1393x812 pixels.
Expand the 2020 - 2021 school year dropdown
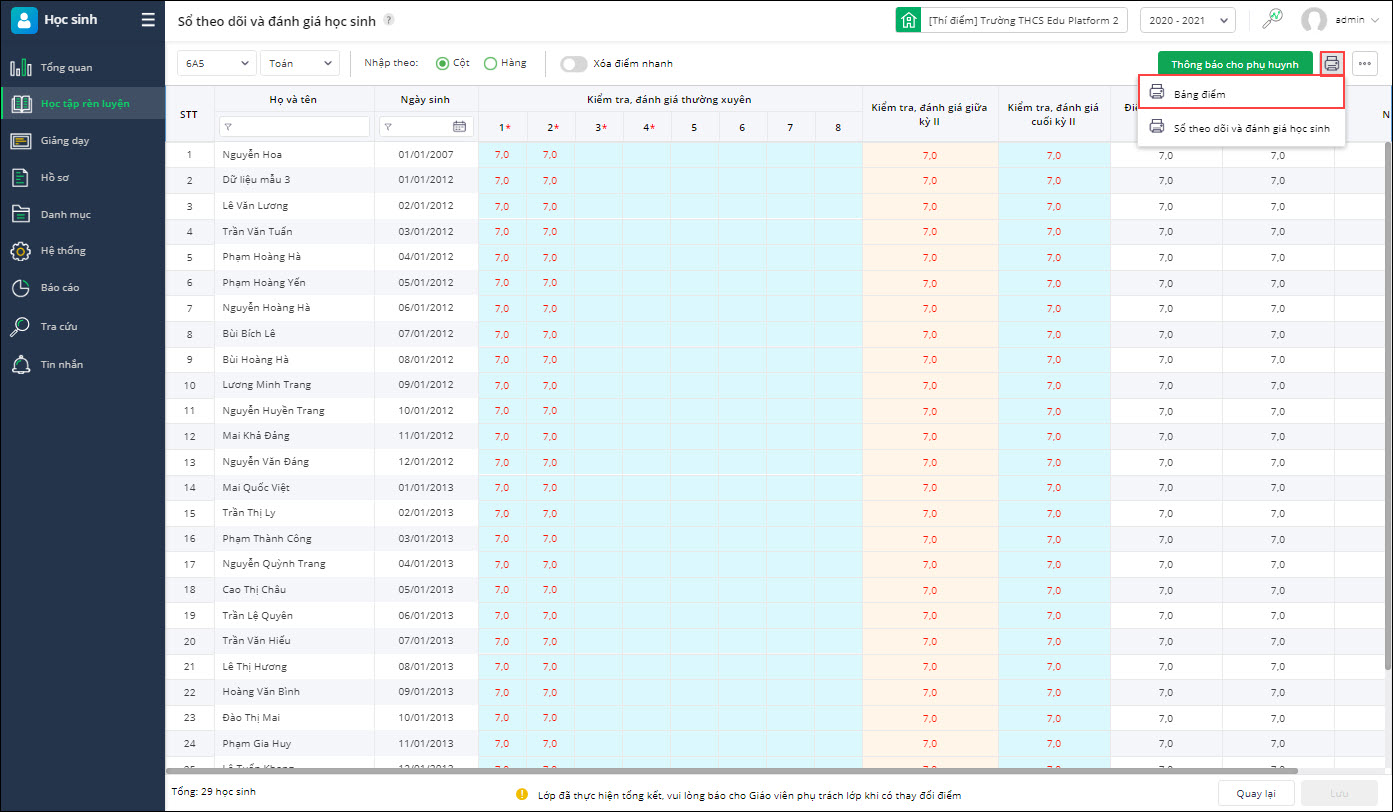tap(1187, 20)
